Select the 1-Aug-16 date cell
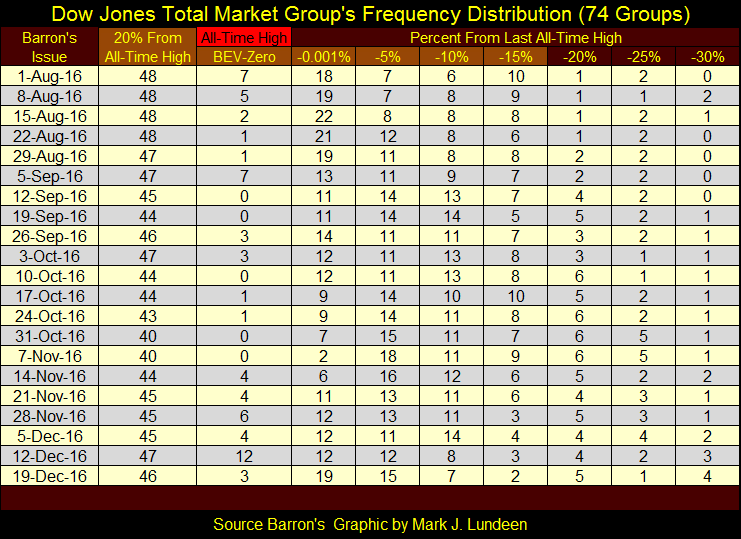Screen dimensions: 741x539 (50, 76)
